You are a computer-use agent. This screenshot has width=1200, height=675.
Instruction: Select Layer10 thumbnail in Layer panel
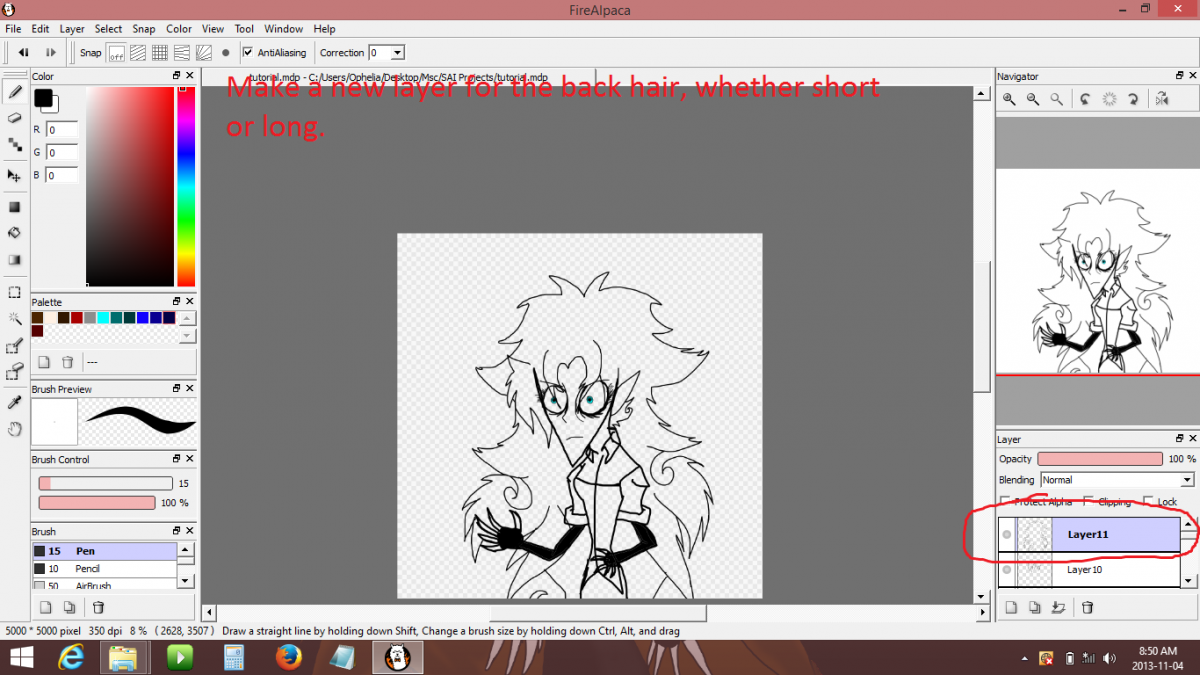(x=1035, y=570)
